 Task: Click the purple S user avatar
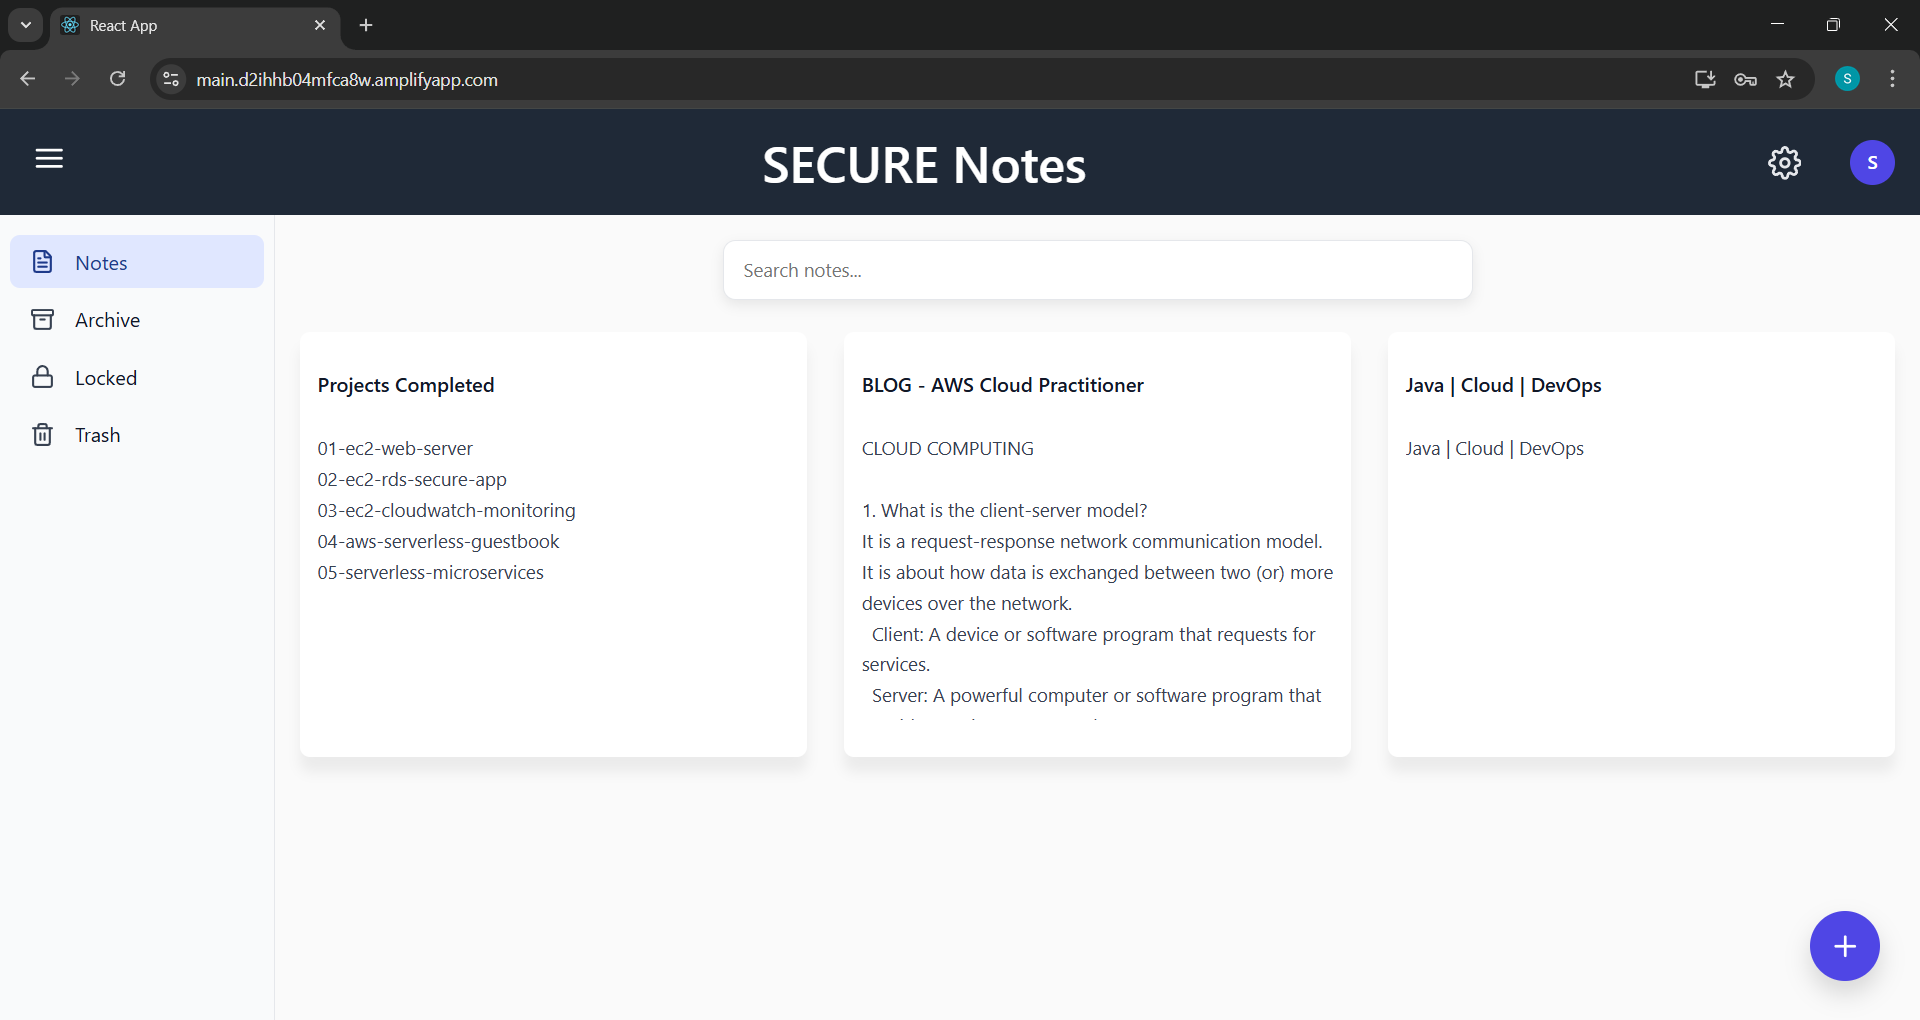[1872, 163]
